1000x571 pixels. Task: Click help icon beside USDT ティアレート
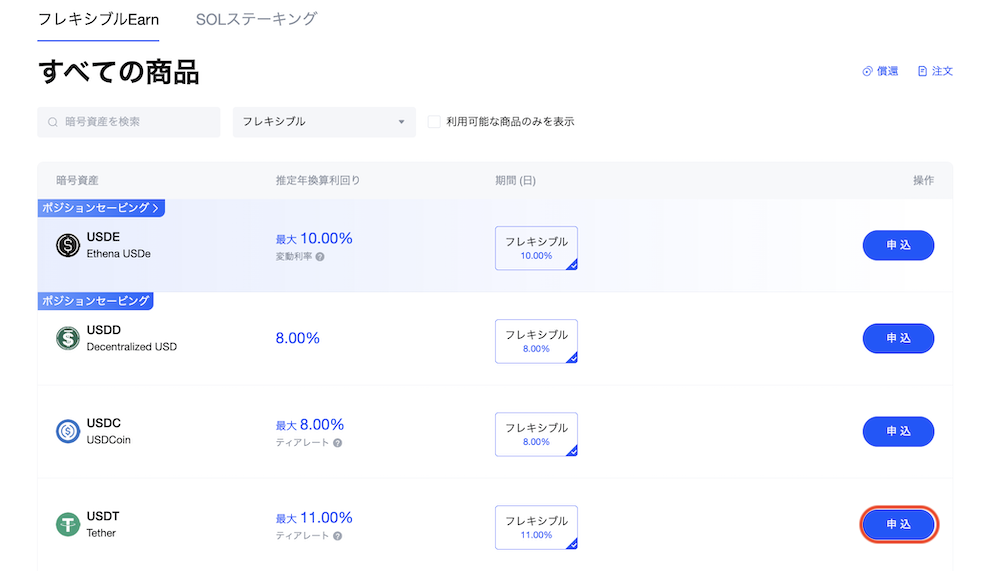[337, 536]
